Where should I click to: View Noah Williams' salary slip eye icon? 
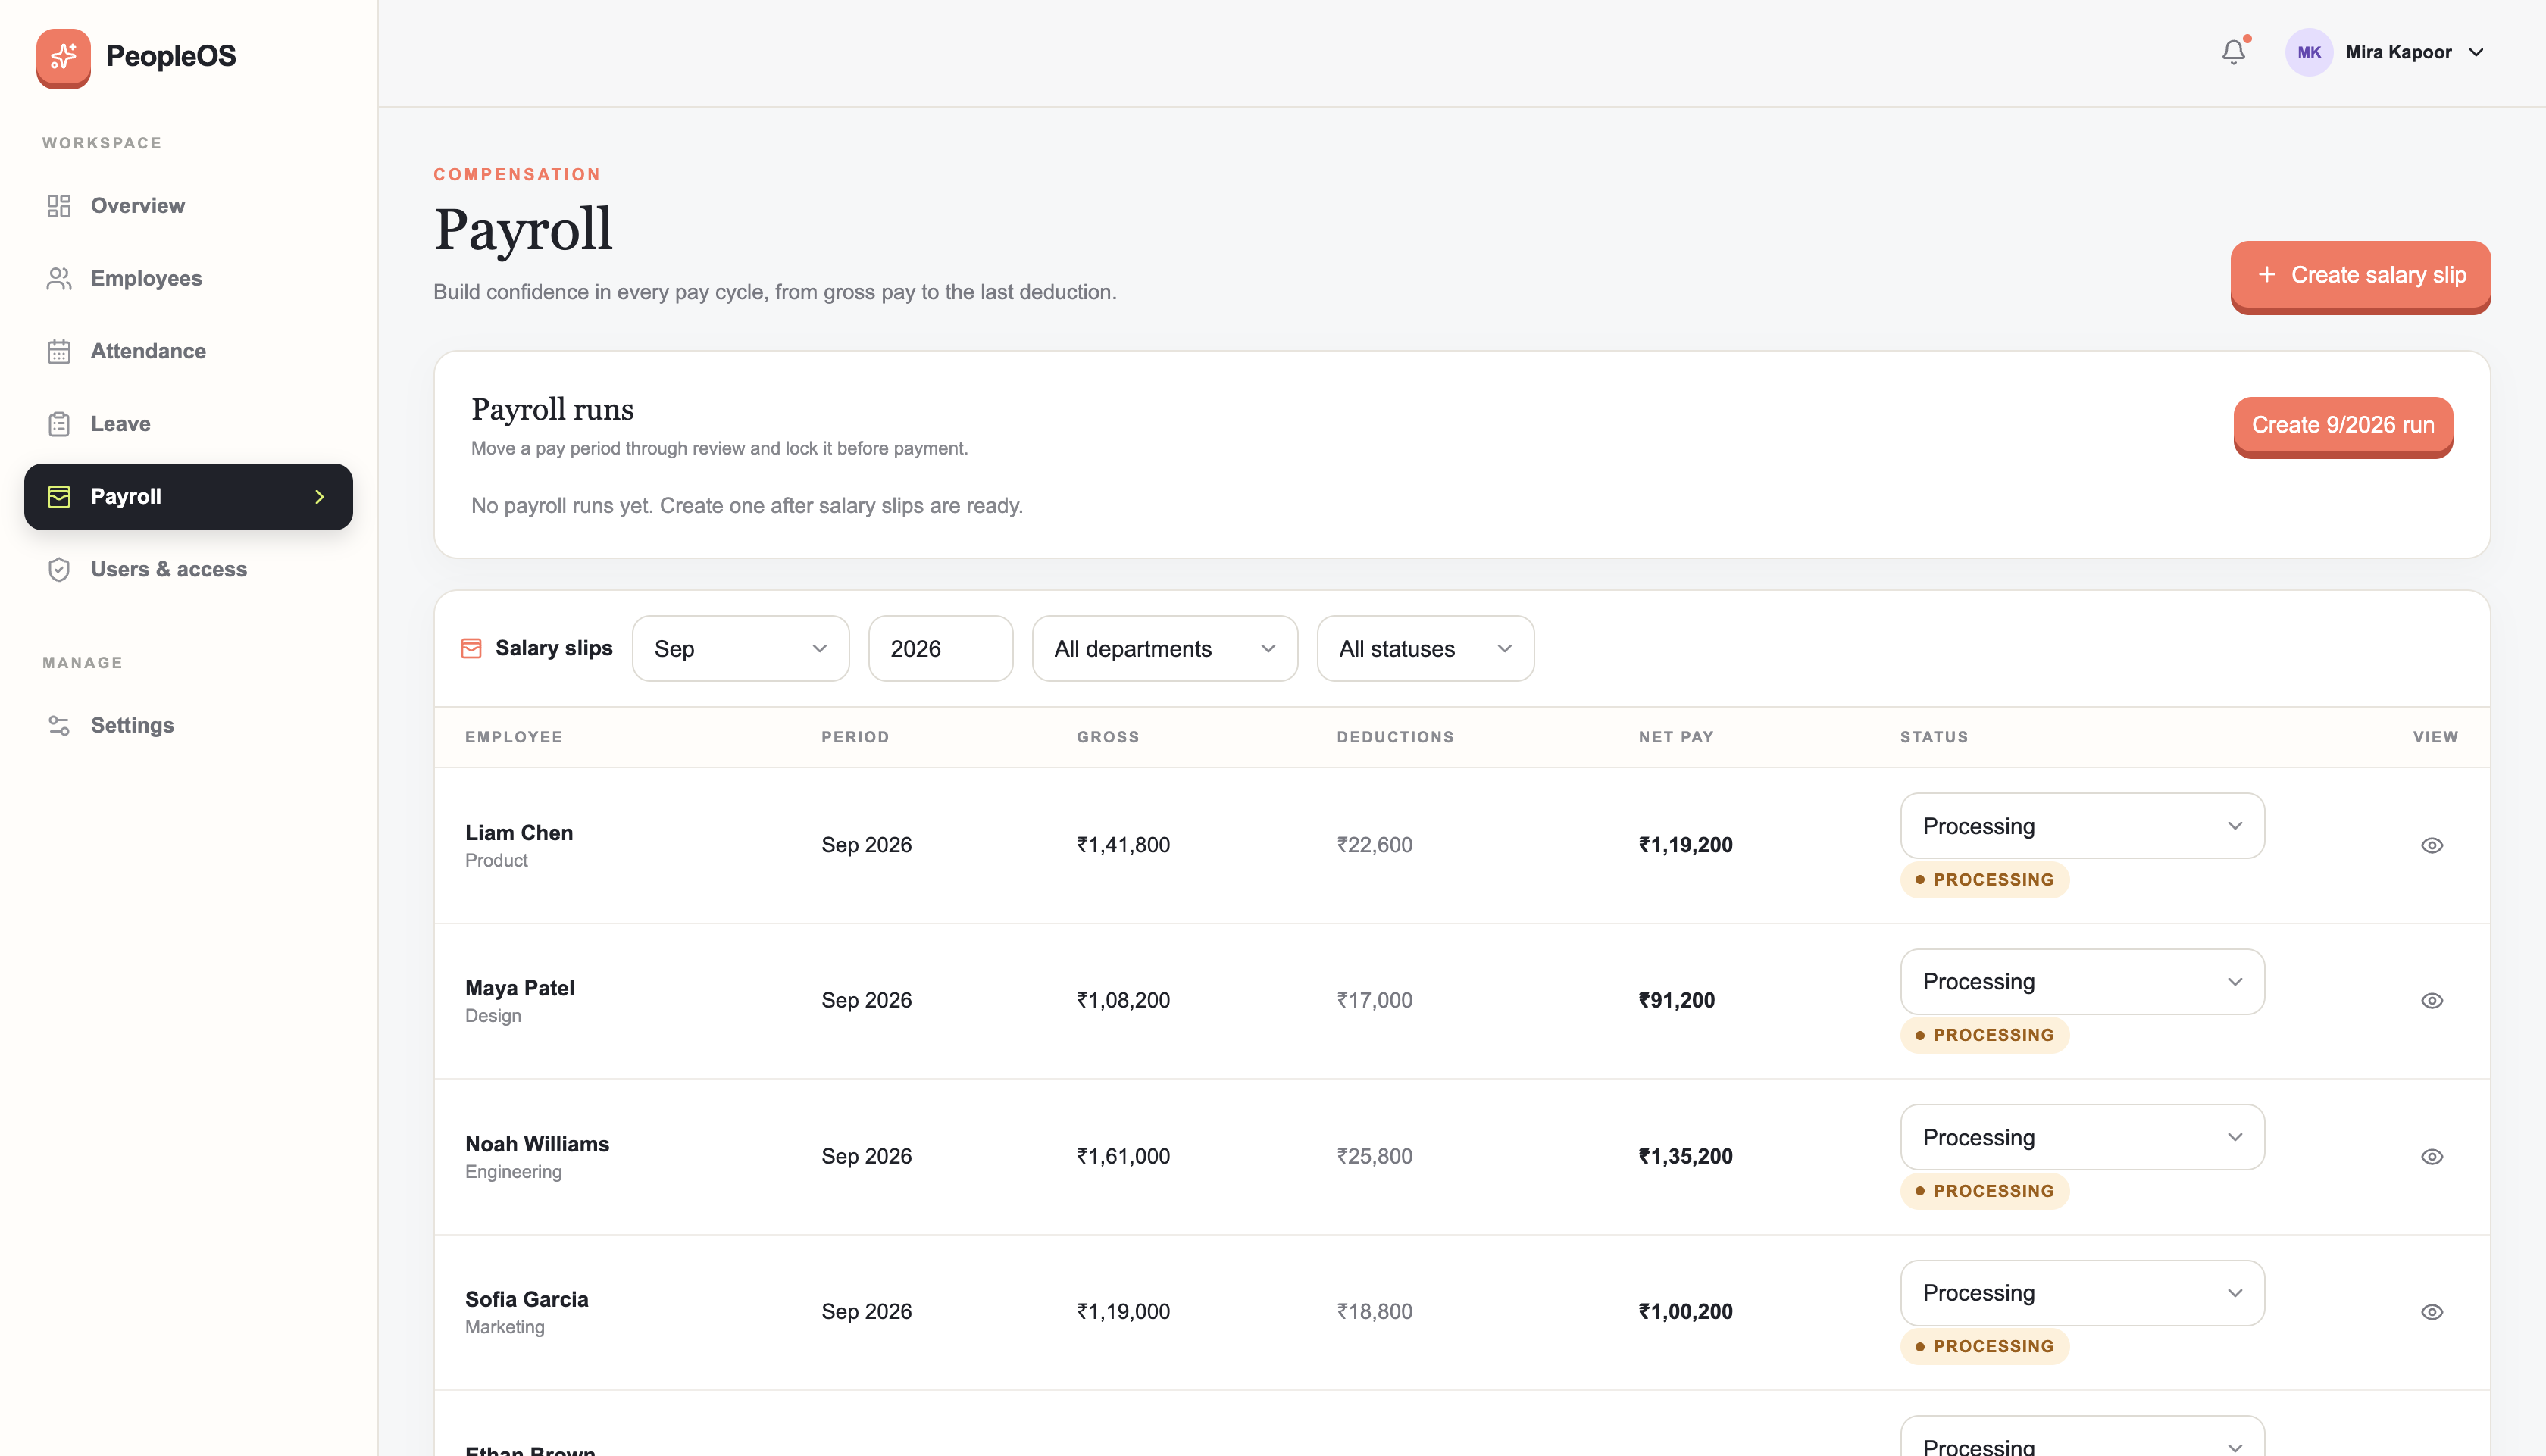[x=2432, y=1156]
